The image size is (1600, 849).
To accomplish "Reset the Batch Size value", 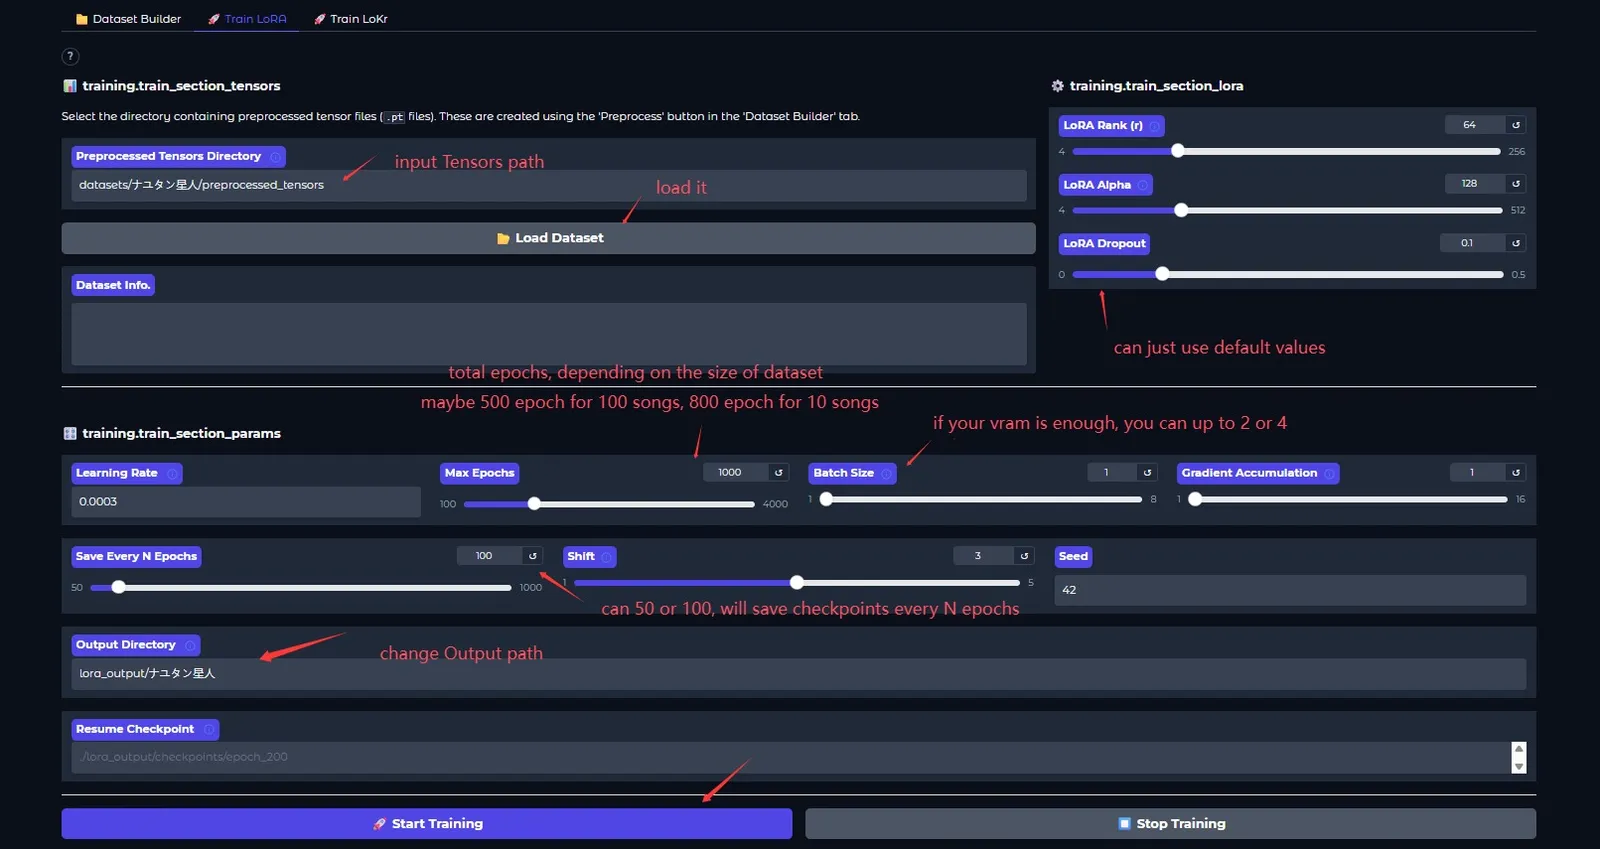I will click(x=1147, y=472).
